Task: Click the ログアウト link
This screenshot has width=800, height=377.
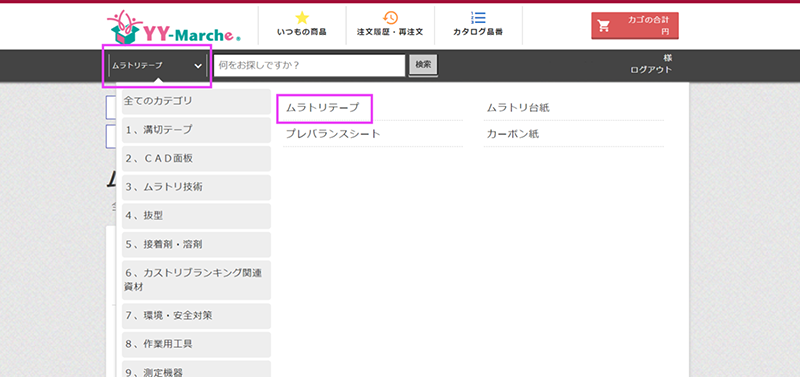Action: click(x=651, y=70)
